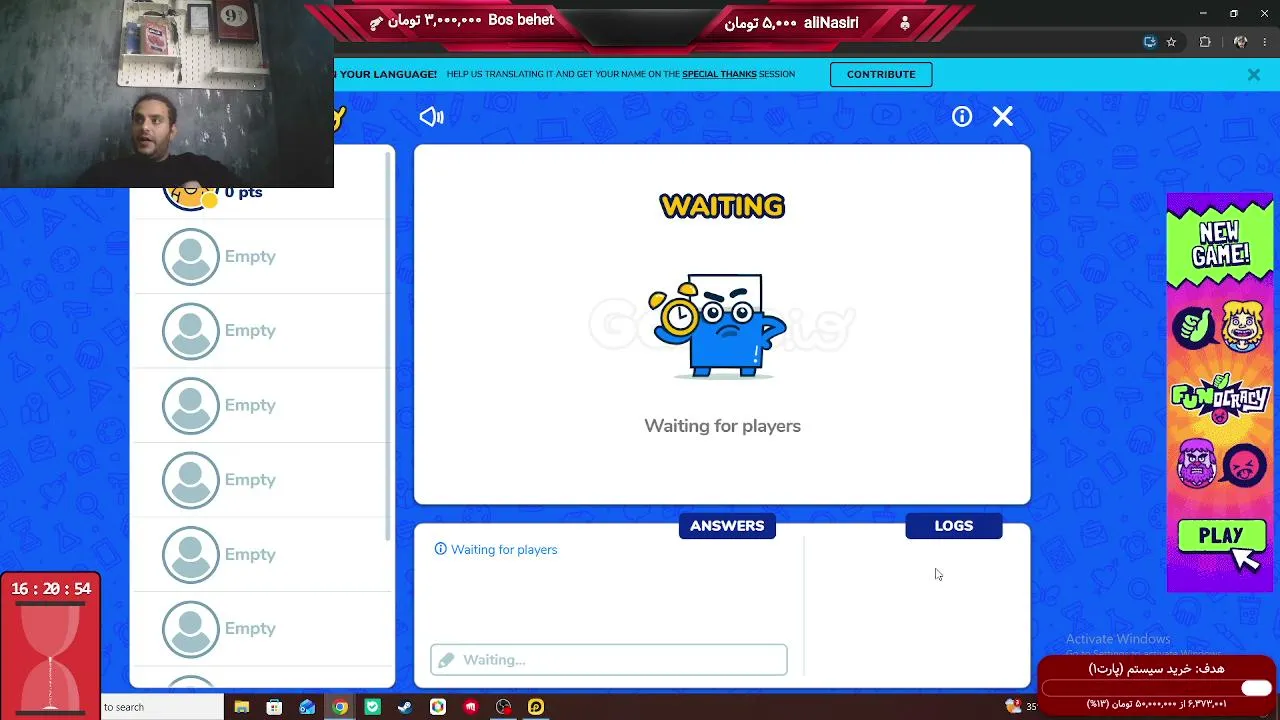Click the Funocracy logo in the ad
This screenshot has width=1280, height=720.
[x=1220, y=398]
